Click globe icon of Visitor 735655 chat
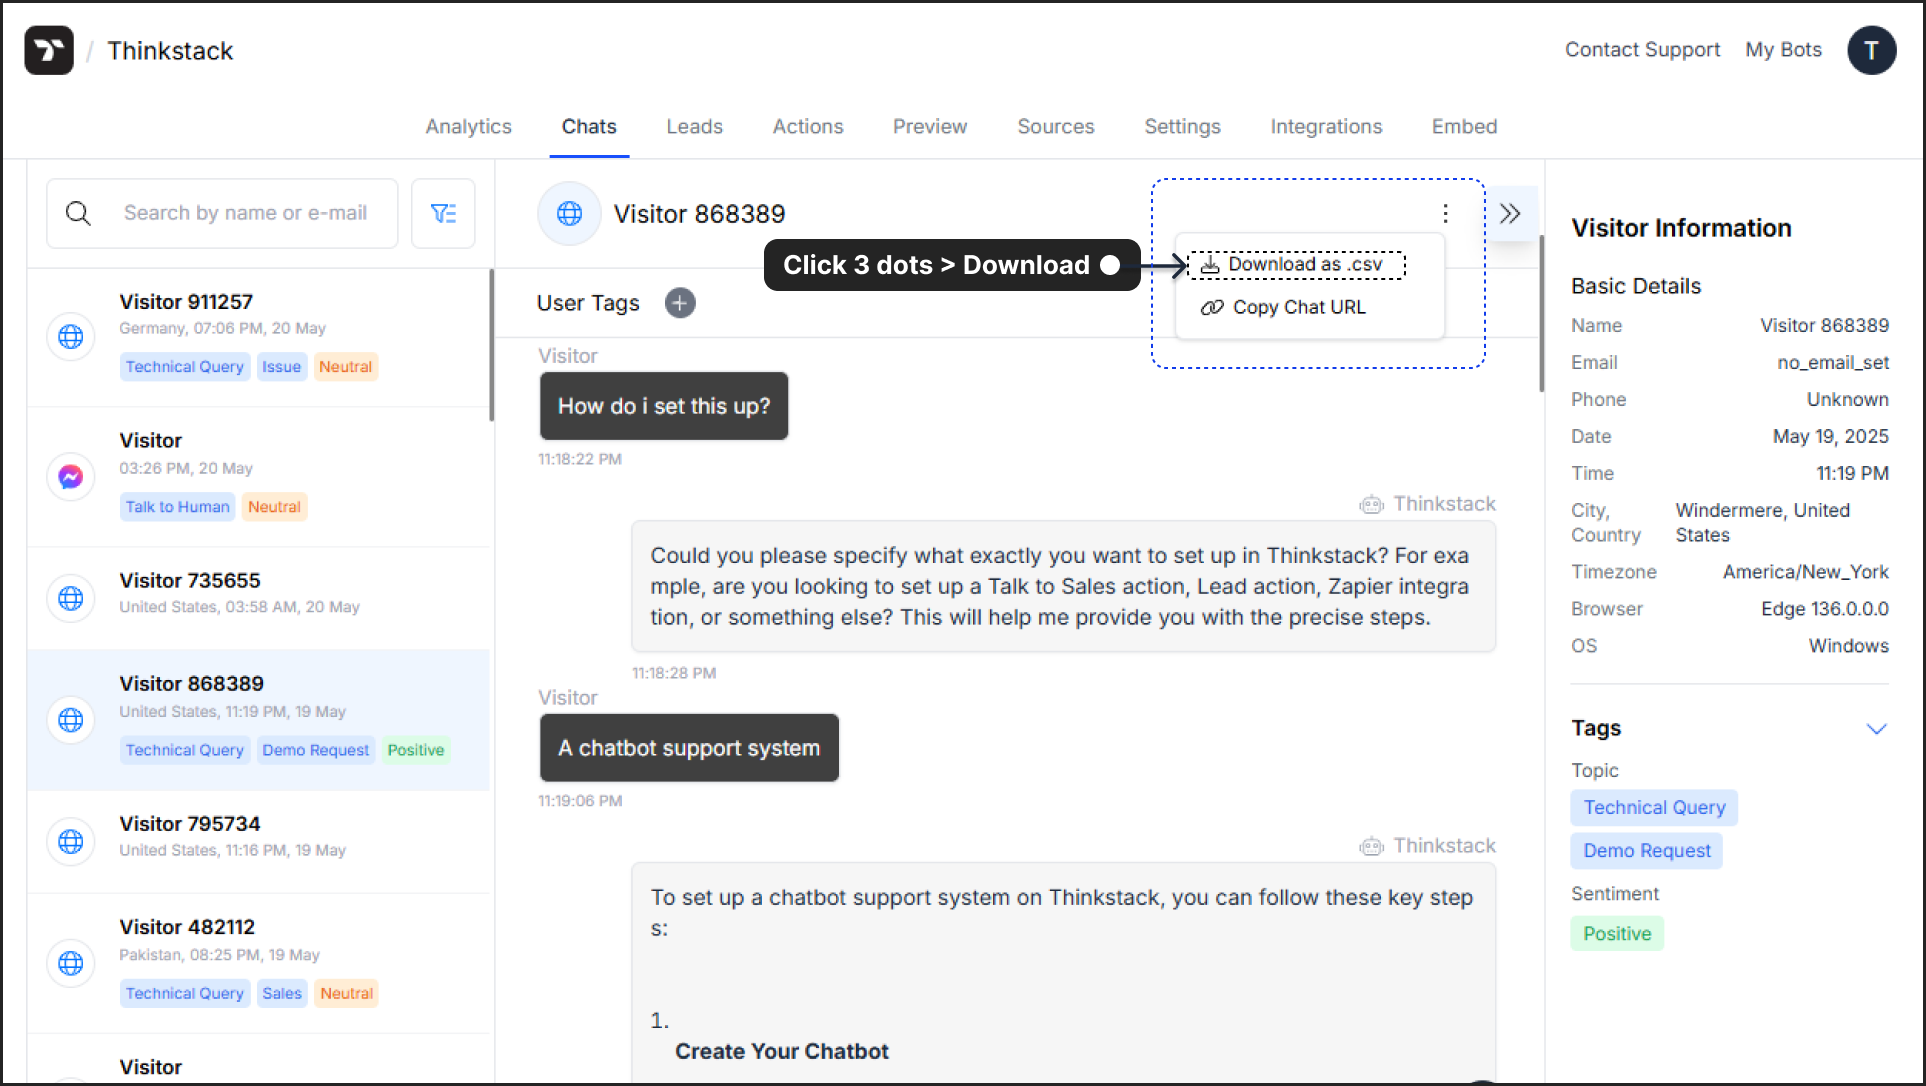The width and height of the screenshot is (1926, 1086). 70,598
